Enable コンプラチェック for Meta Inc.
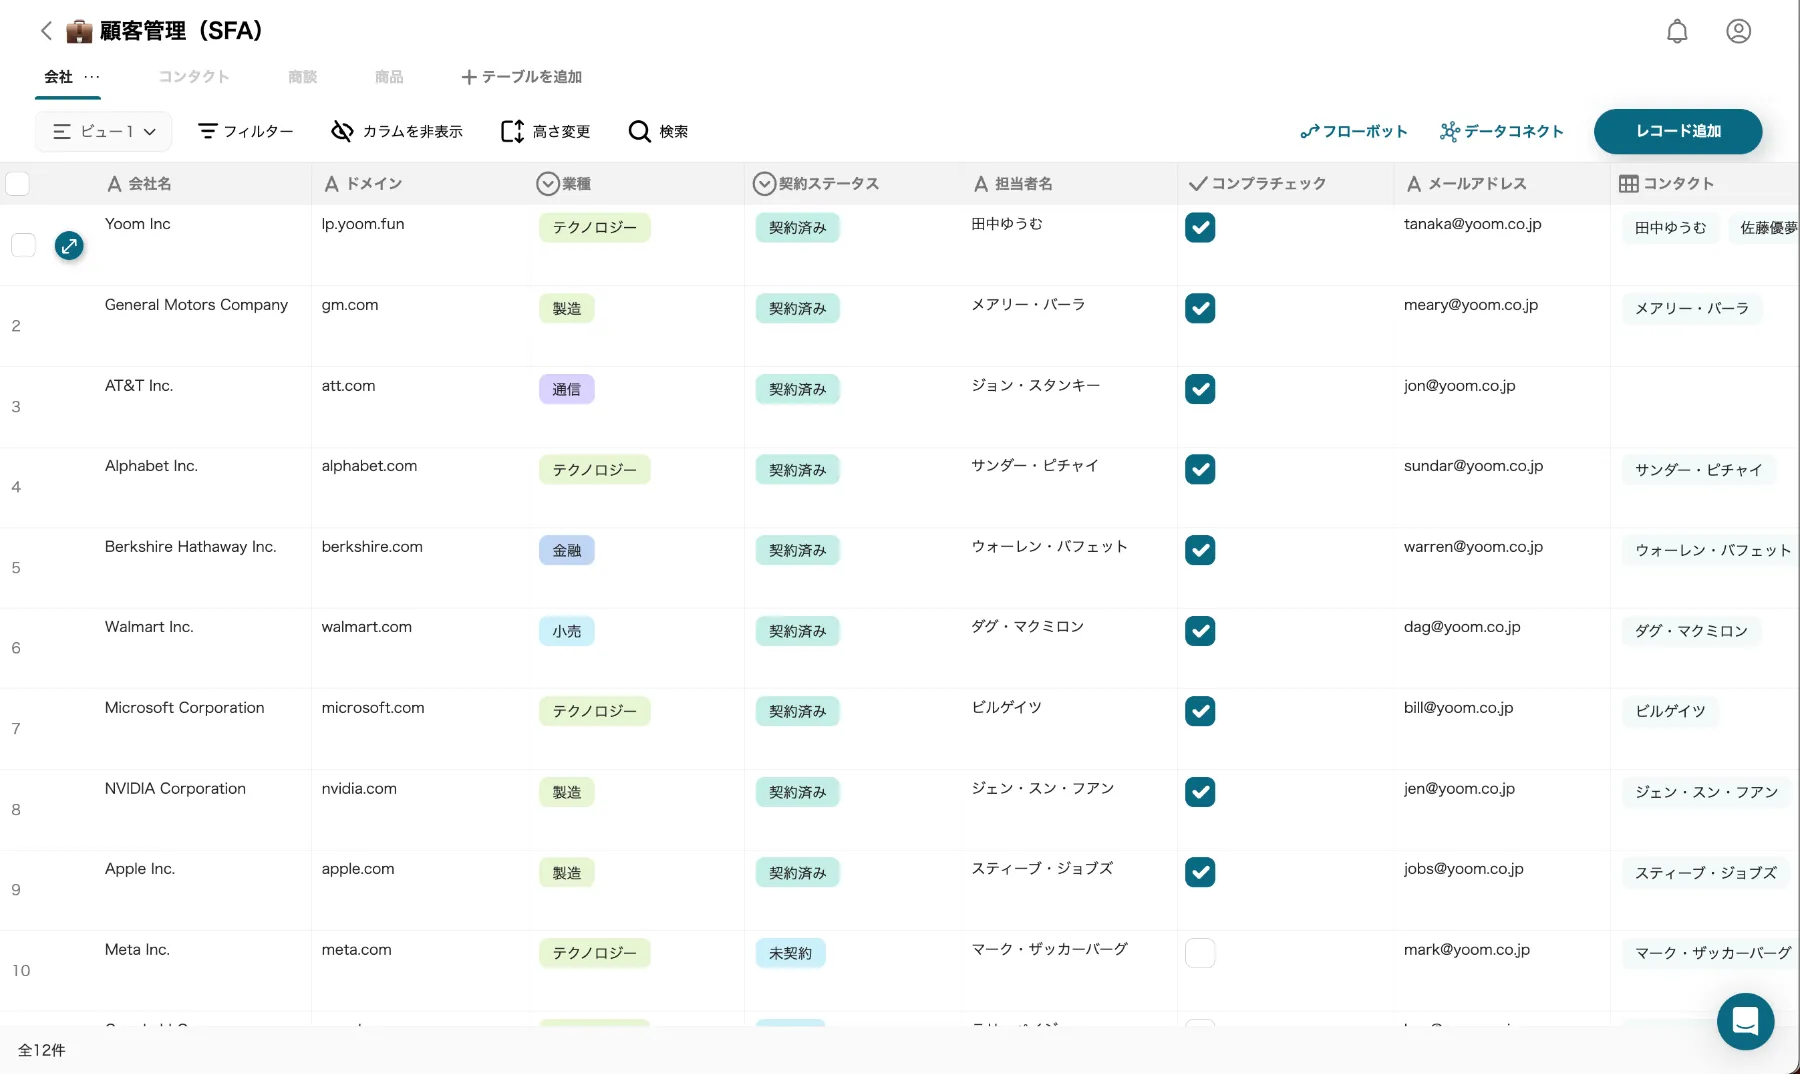The height and width of the screenshot is (1074, 1800). (1200, 953)
